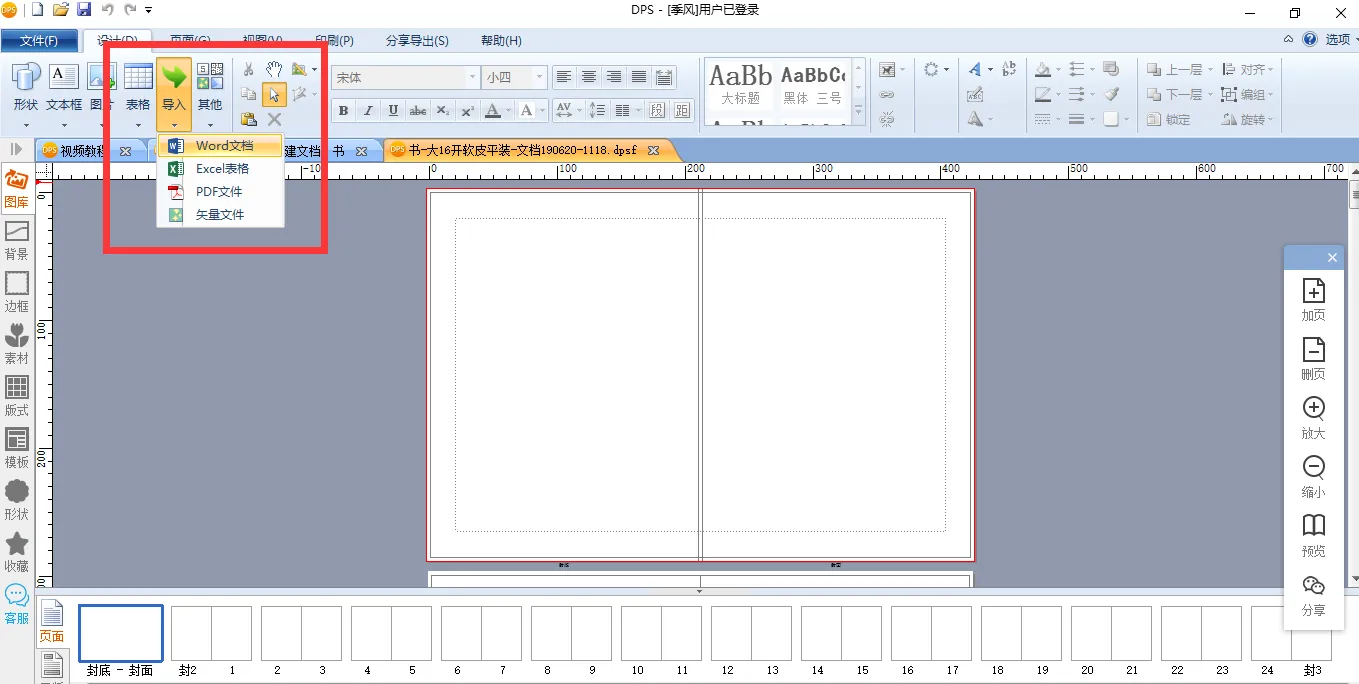Click 加页 add page icon
This screenshot has height=684, width=1359.
coord(1313,299)
